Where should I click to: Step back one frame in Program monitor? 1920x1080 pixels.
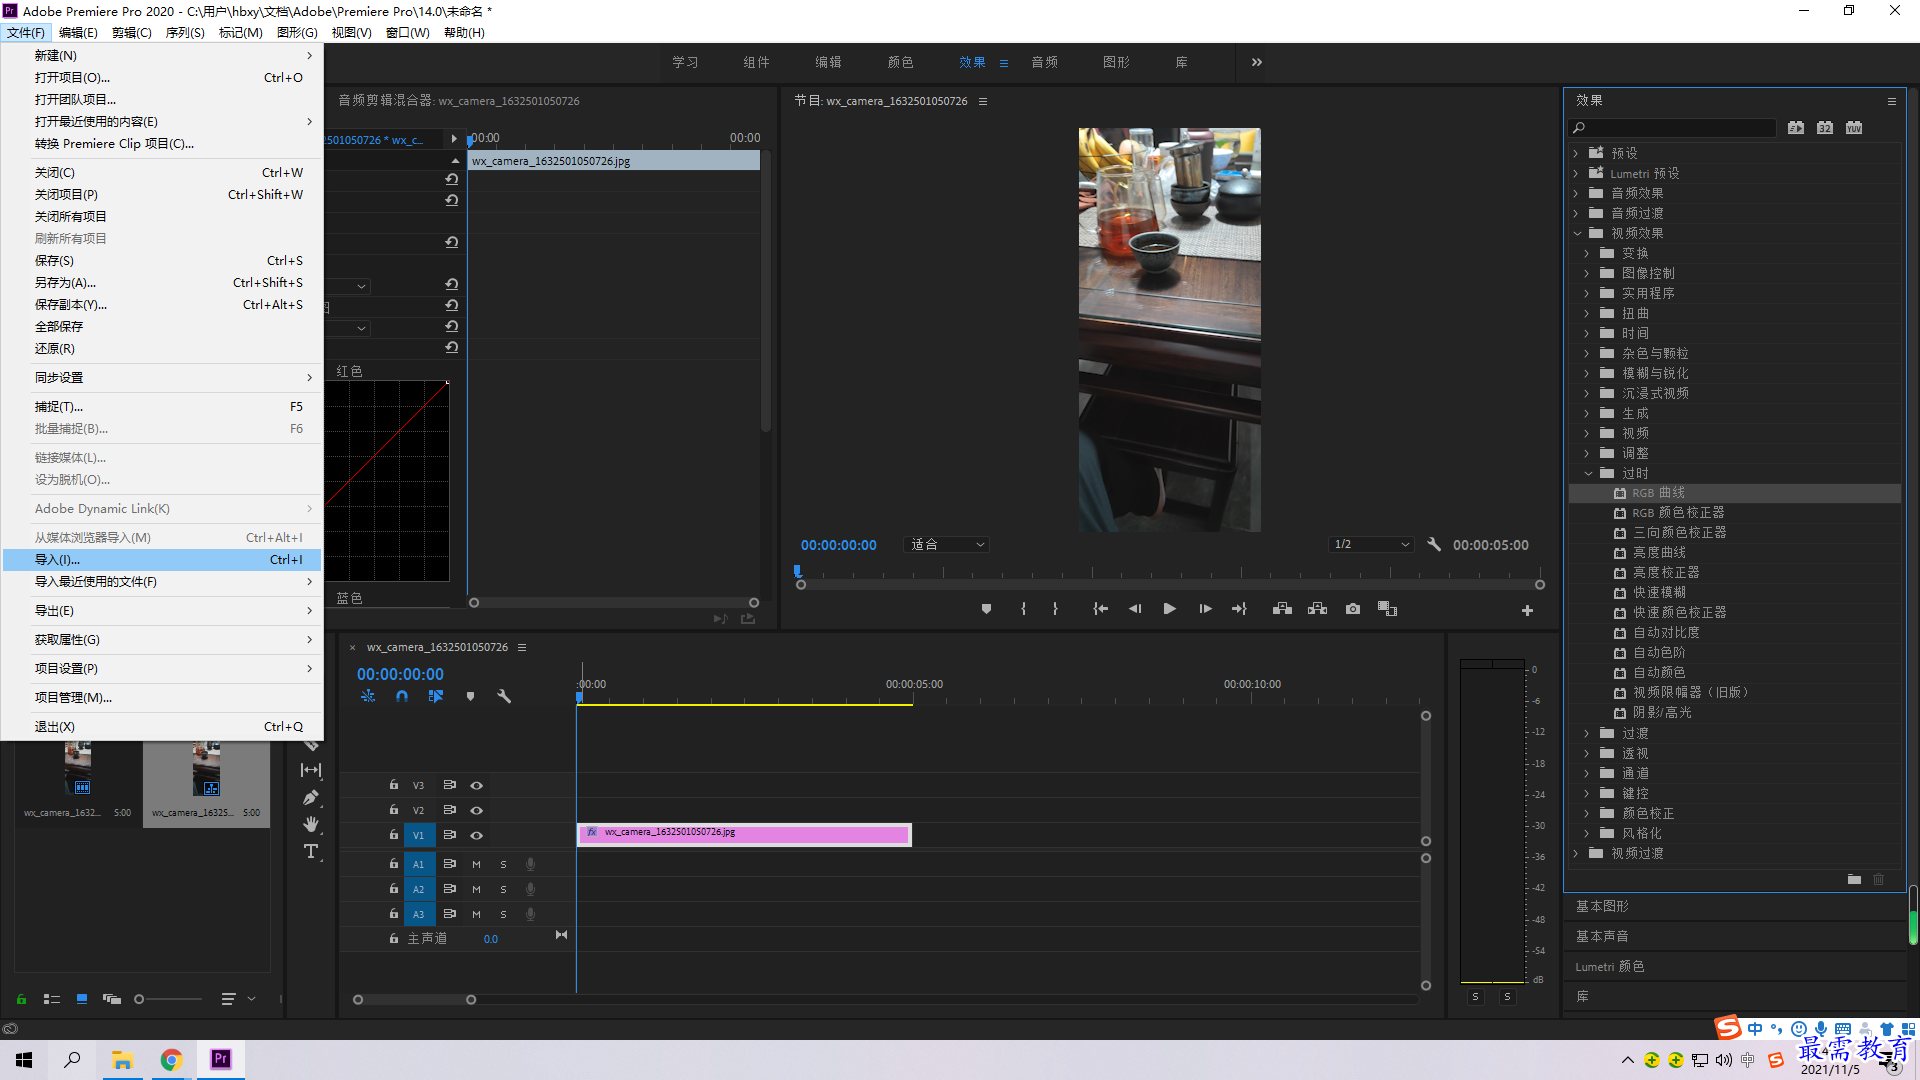(x=1135, y=609)
